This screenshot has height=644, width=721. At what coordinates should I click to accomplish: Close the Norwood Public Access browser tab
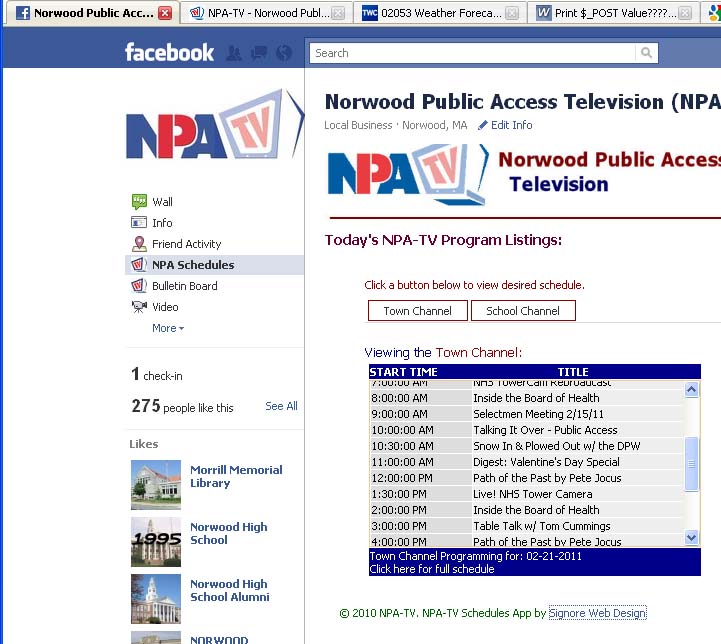coord(165,13)
